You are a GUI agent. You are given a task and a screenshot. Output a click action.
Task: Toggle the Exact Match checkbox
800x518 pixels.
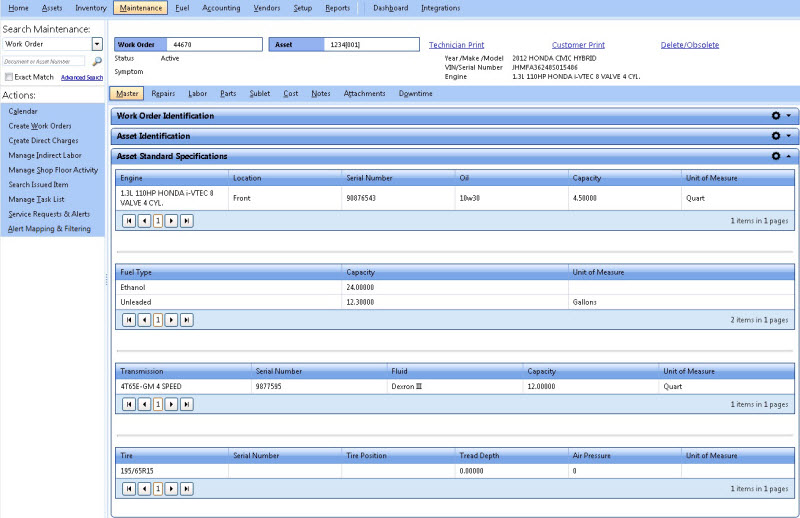pyautogui.click(x=9, y=77)
